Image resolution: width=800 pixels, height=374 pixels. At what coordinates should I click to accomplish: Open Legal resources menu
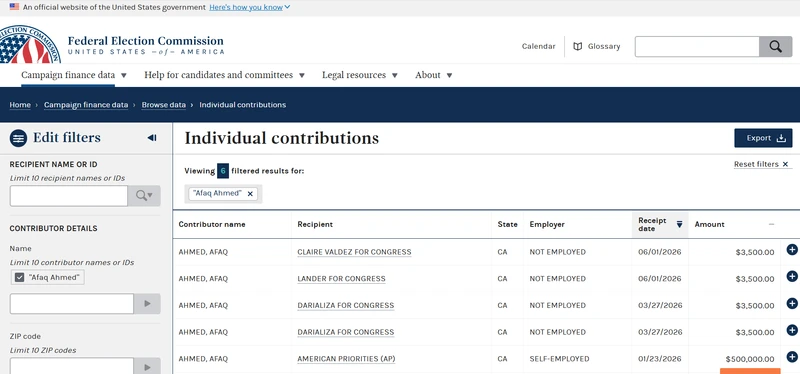360,75
